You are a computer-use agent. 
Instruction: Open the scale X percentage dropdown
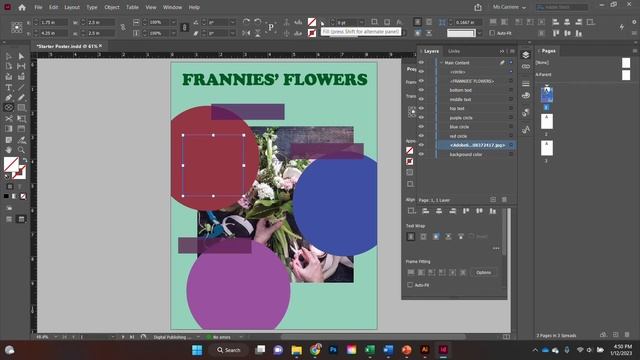[173, 22]
